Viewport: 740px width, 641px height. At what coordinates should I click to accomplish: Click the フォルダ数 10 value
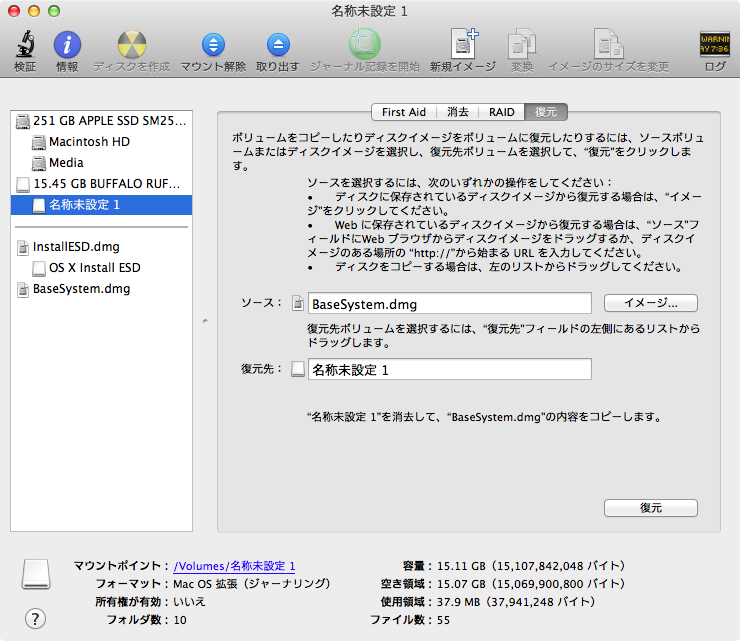click(180, 620)
